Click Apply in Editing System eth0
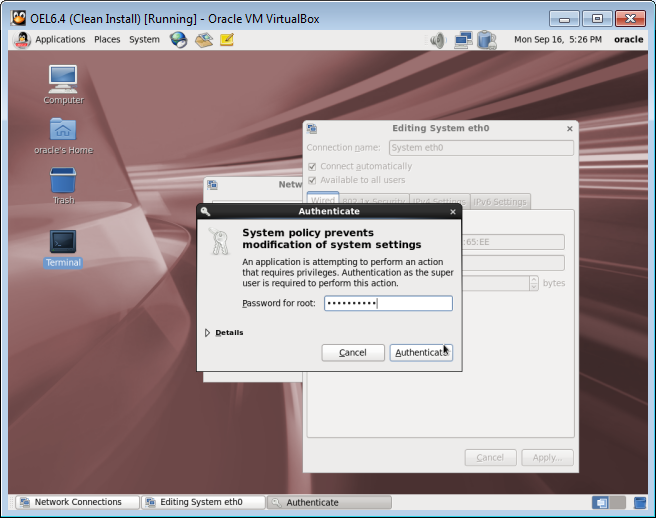Image resolution: width=656 pixels, height=518 pixels. tap(547, 458)
